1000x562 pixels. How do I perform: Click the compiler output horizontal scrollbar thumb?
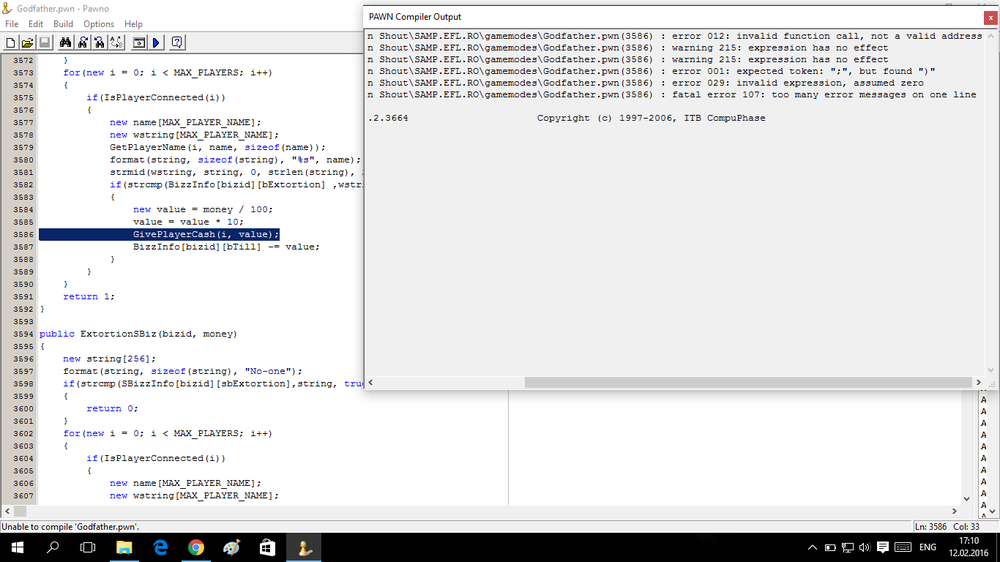(x=747, y=382)
